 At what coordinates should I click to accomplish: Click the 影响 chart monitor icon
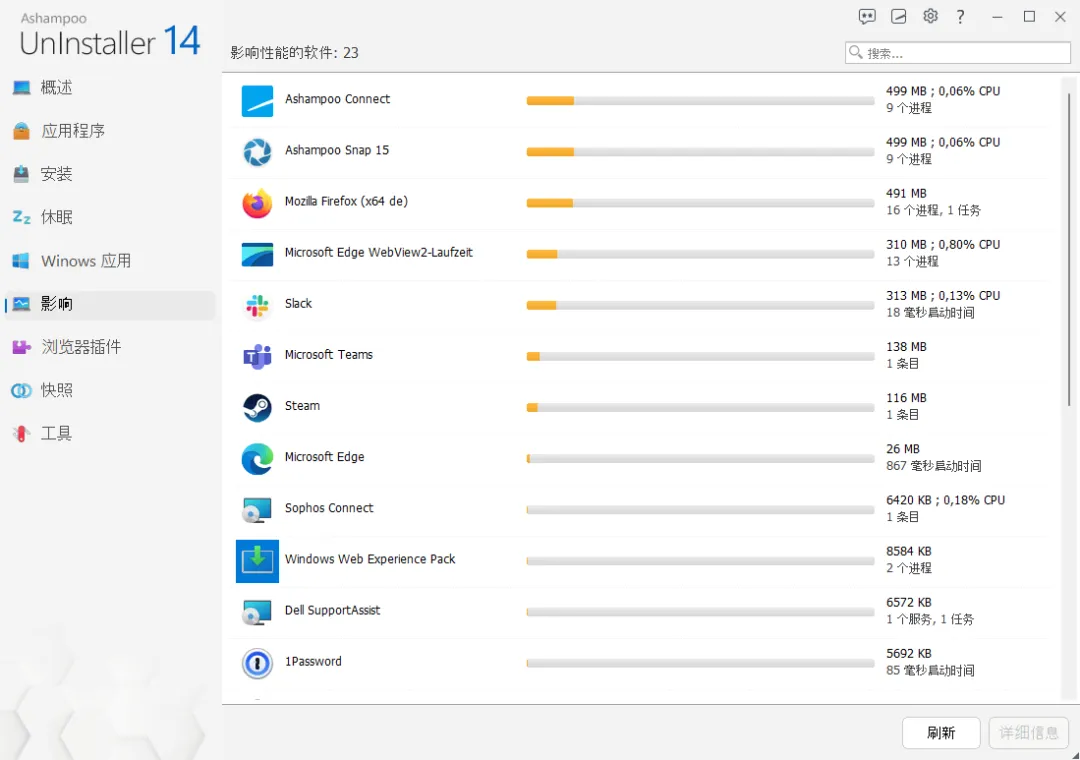tap(21, 304)
